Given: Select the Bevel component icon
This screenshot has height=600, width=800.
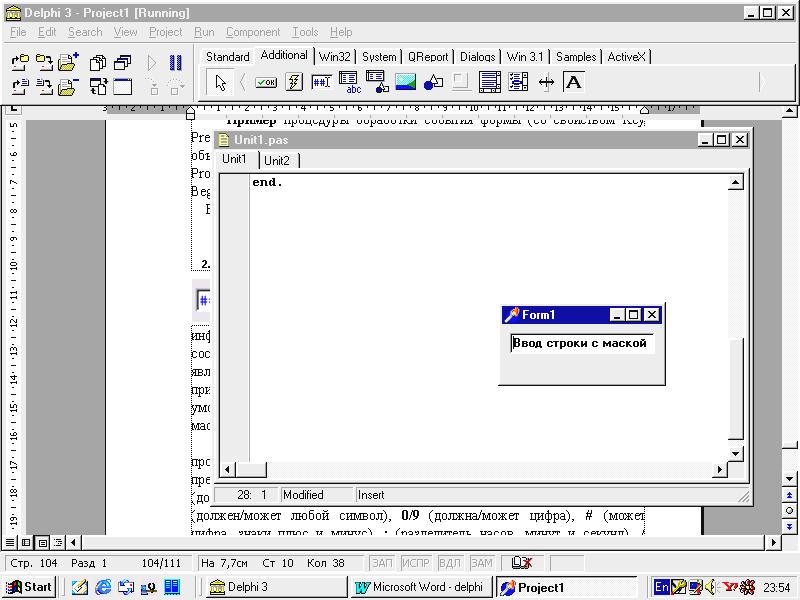Looking at the screenshot, I should (x=461, y=82).
